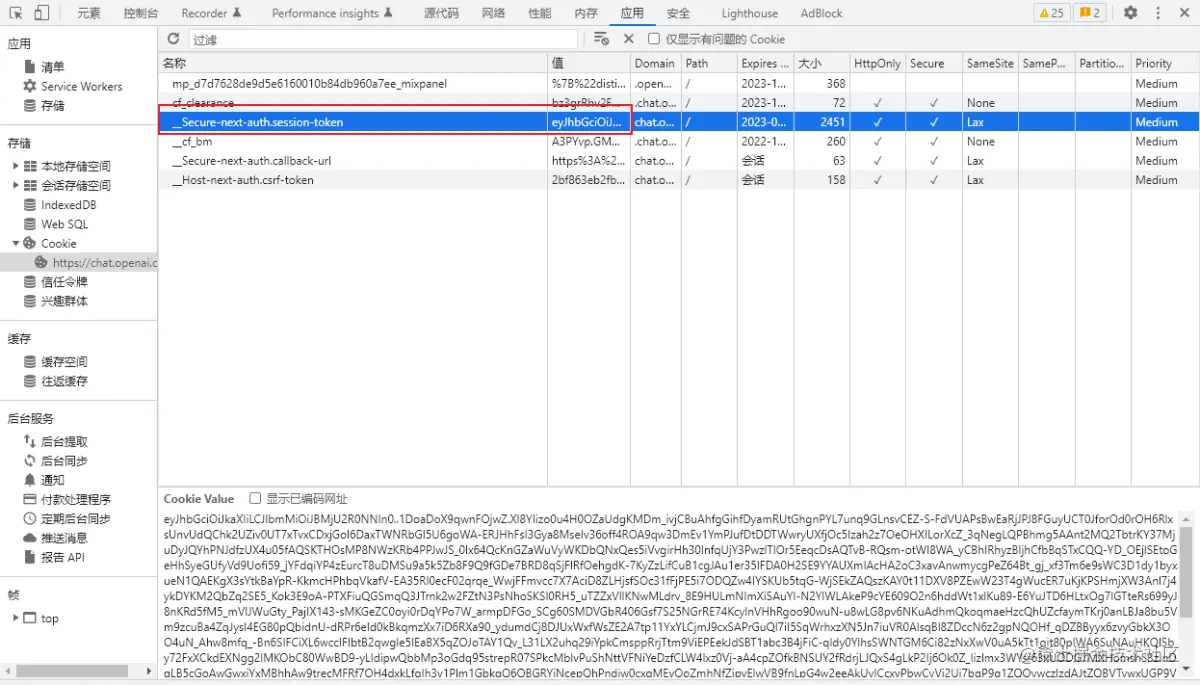Enable 仅显示有问题的 Cookie checkbox
Image resolution: width=1200 pixels, height=685 pixels.
654,39
